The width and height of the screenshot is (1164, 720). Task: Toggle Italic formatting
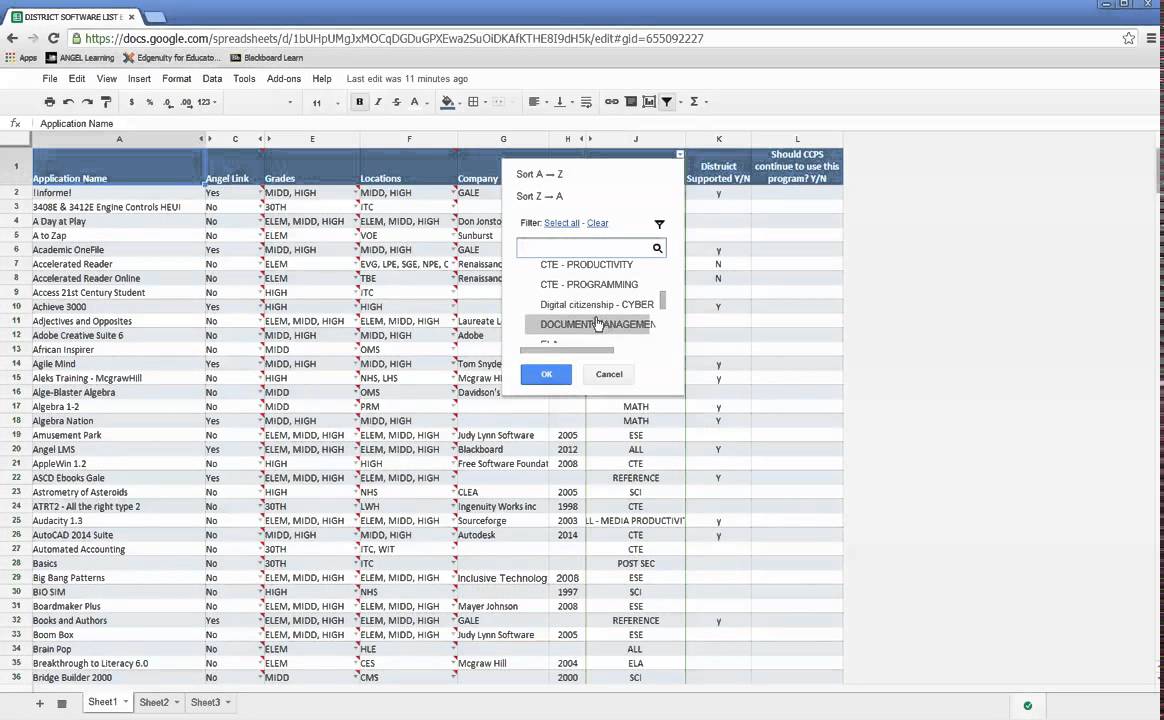(x=378, y=102)
